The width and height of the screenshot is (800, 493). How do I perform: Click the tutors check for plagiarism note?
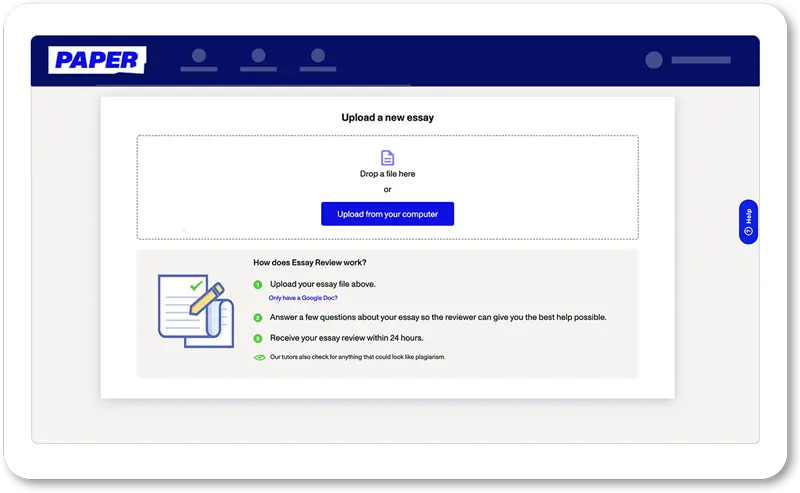(357, 357)
